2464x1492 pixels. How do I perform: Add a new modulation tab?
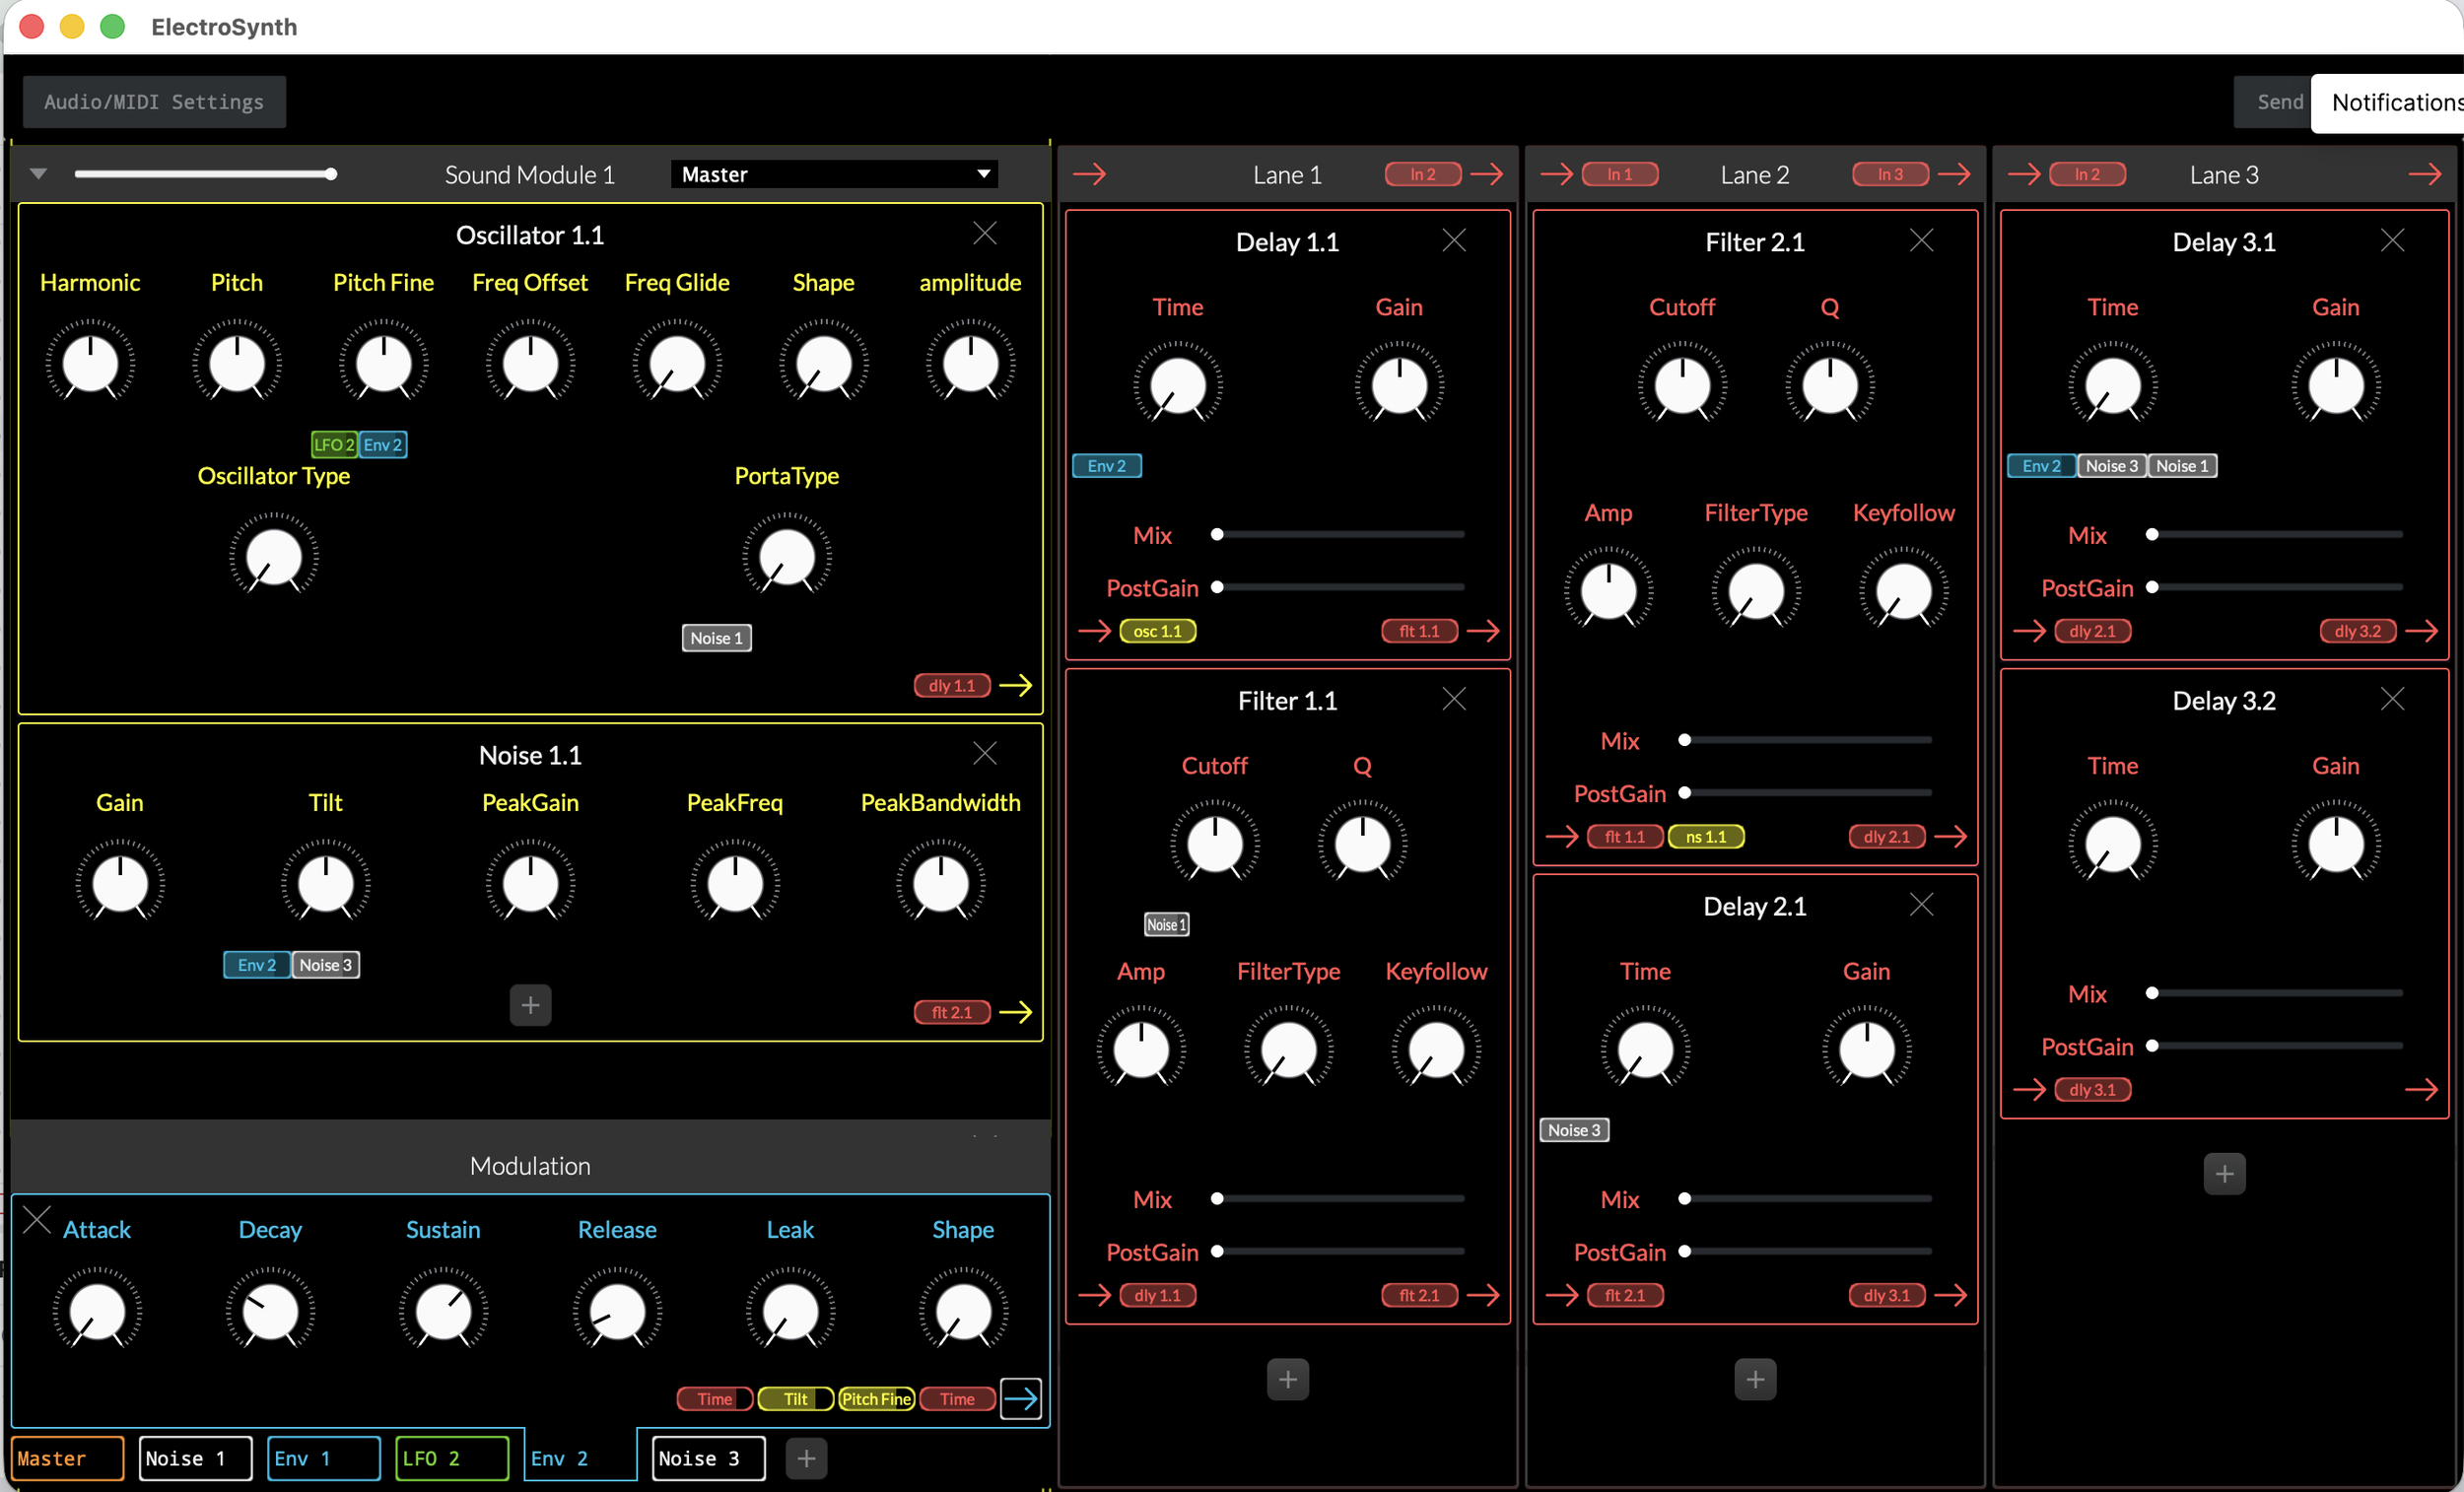[806, 1458]
